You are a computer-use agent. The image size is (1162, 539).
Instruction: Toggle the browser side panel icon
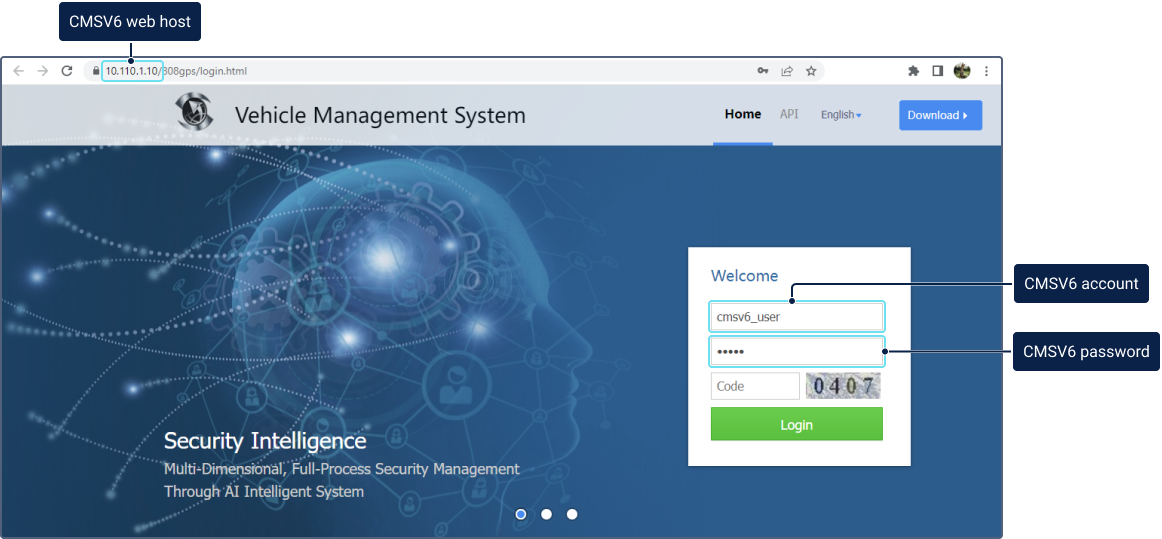[x=937, y=71]
